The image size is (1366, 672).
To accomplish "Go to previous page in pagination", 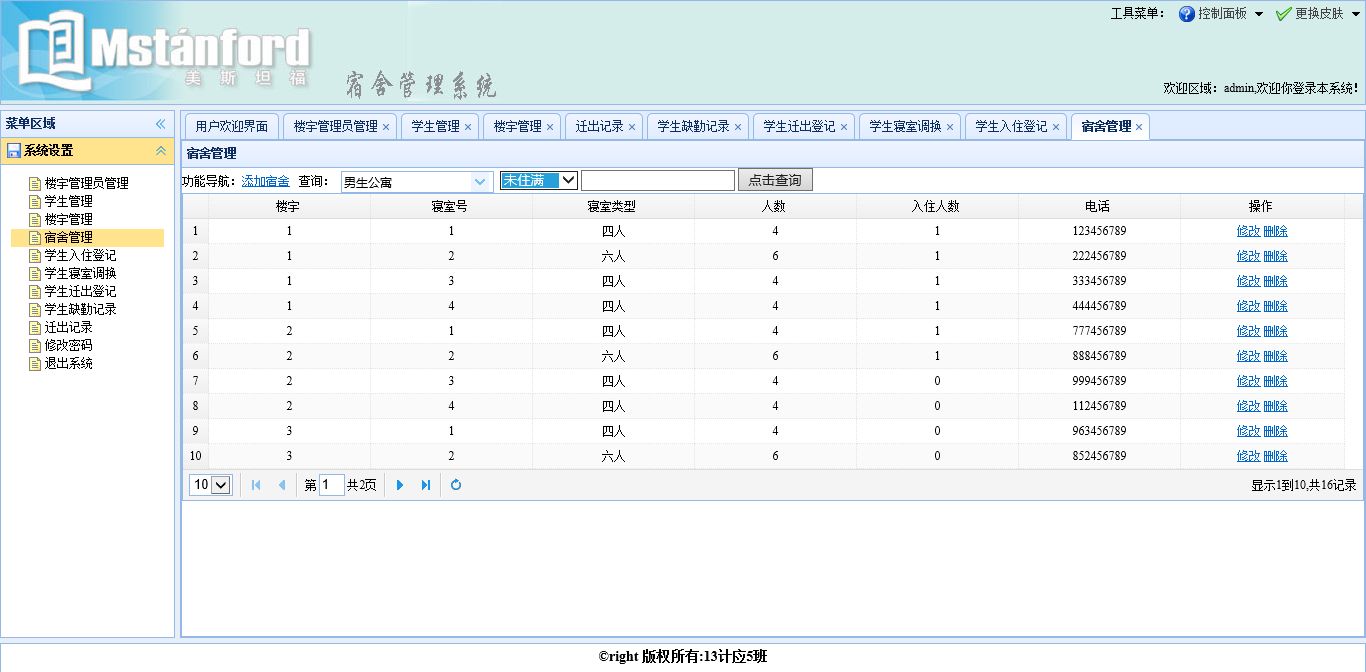I will 282,485.
